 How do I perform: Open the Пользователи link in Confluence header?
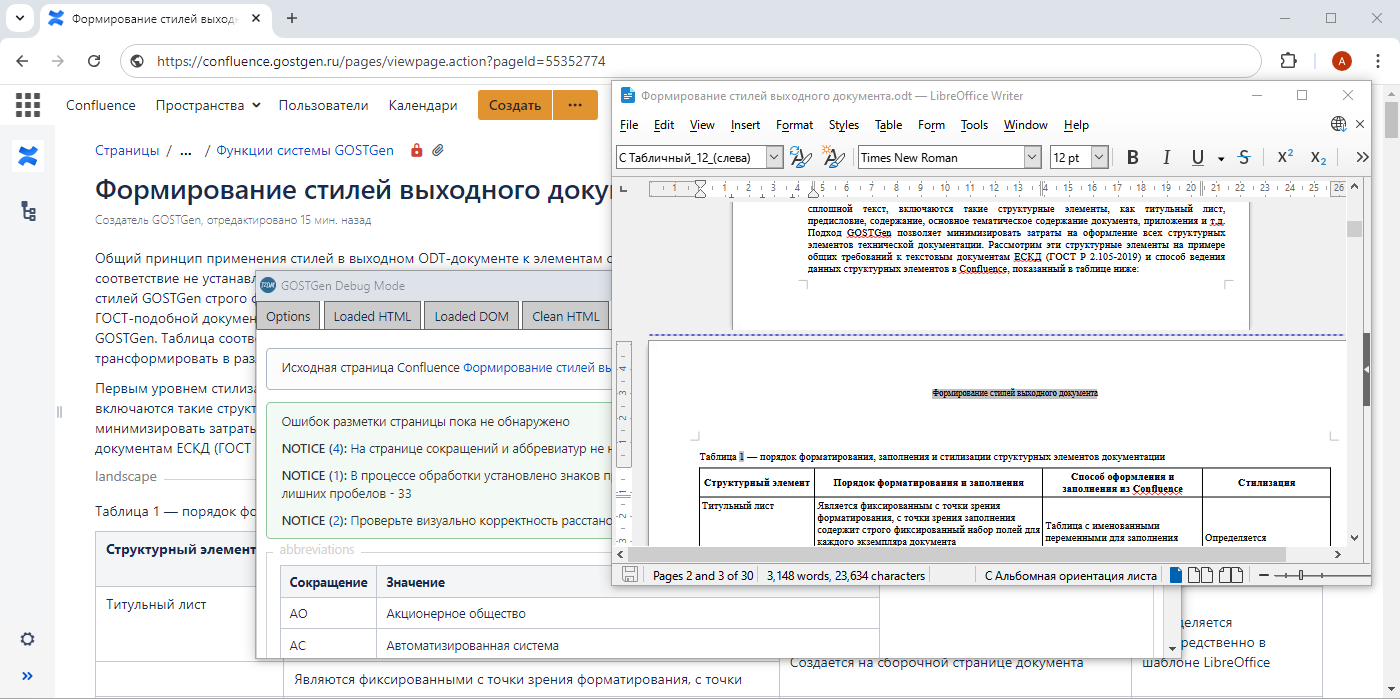[x=323, y=105]
